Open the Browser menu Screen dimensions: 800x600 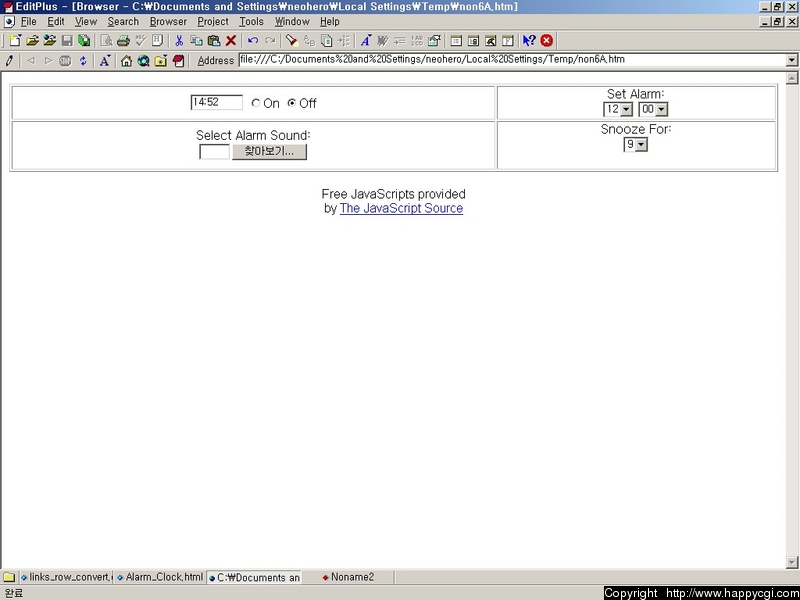168,21
